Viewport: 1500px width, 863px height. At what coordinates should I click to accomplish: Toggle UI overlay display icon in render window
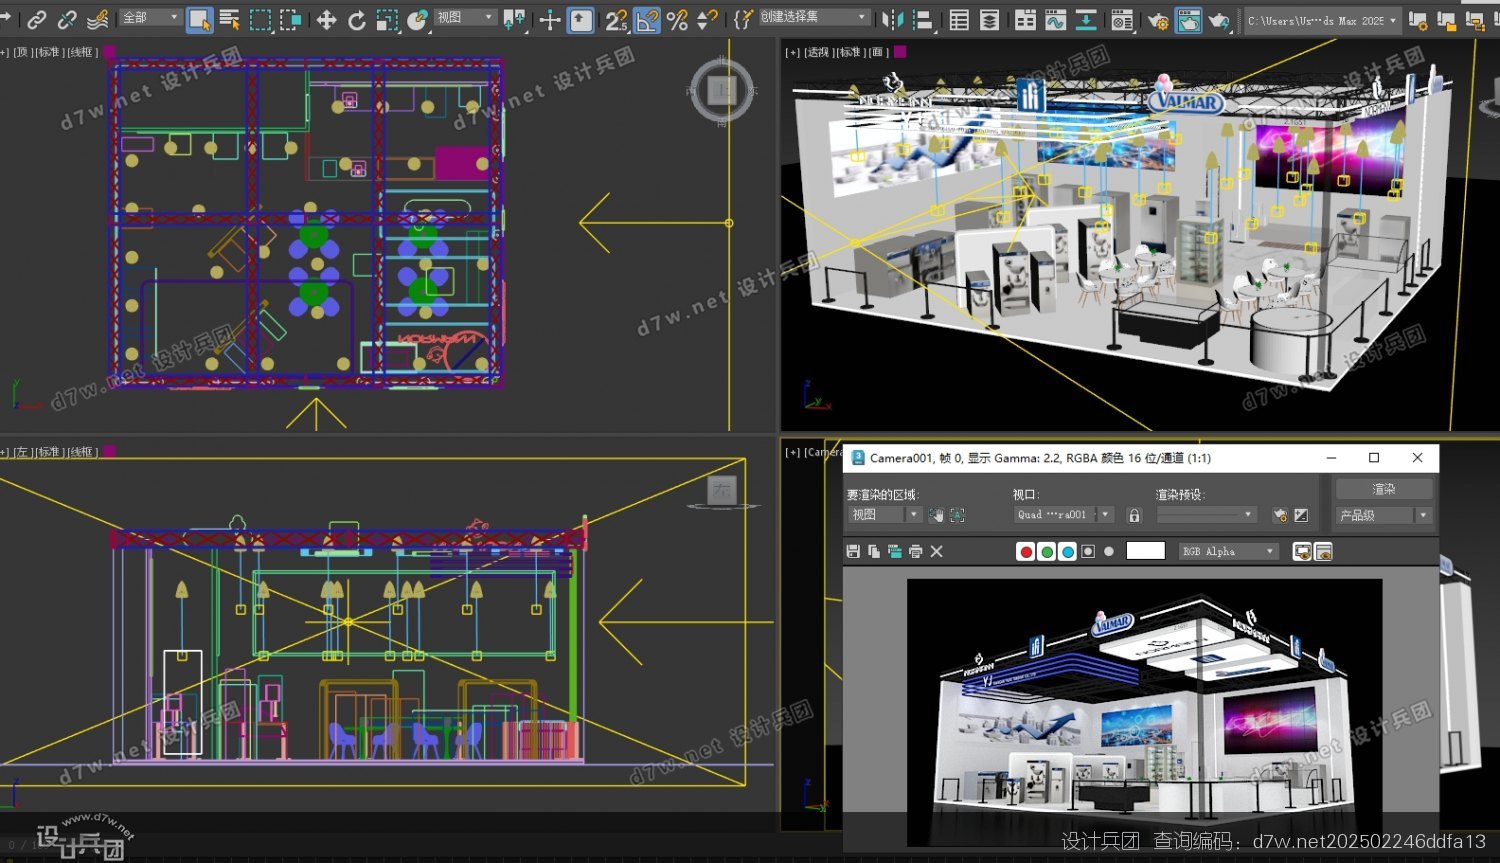click(1302, 551)
